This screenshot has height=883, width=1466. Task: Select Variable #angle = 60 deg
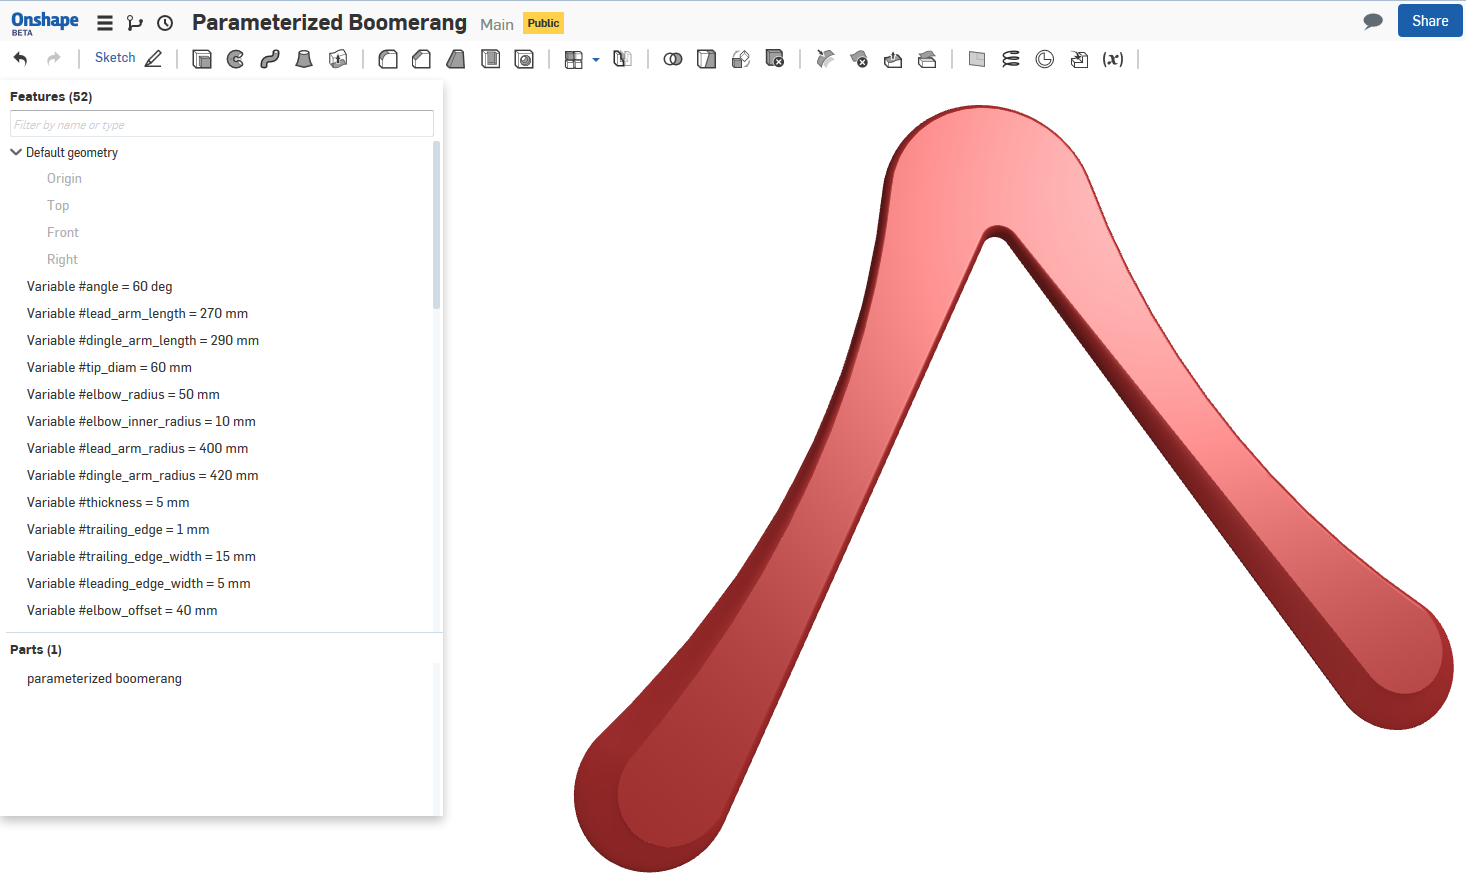(100, 286)
